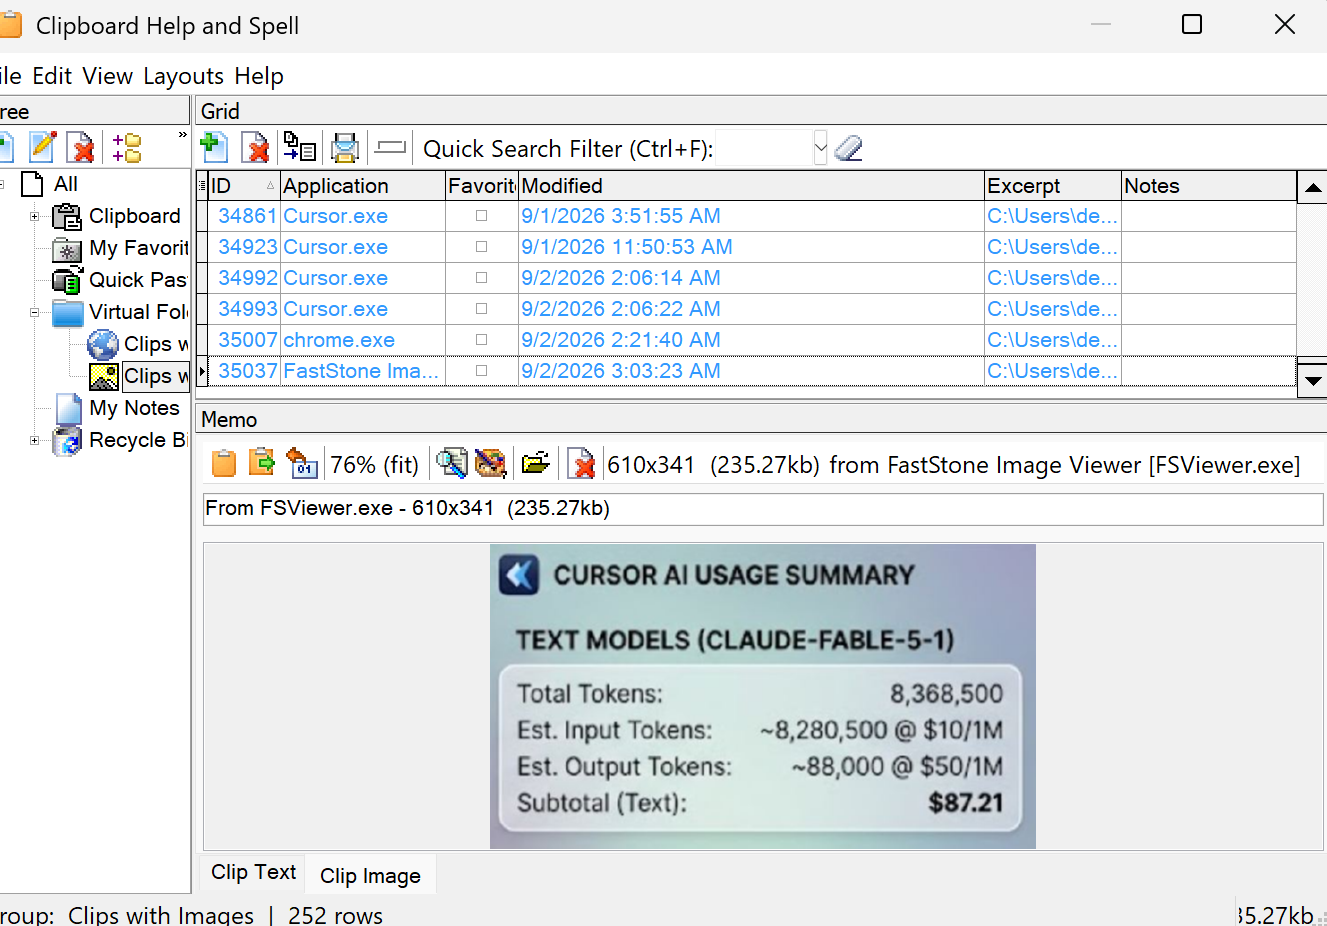Sort grid by the ID column header

pyautogui.click(x=243, y=186)
